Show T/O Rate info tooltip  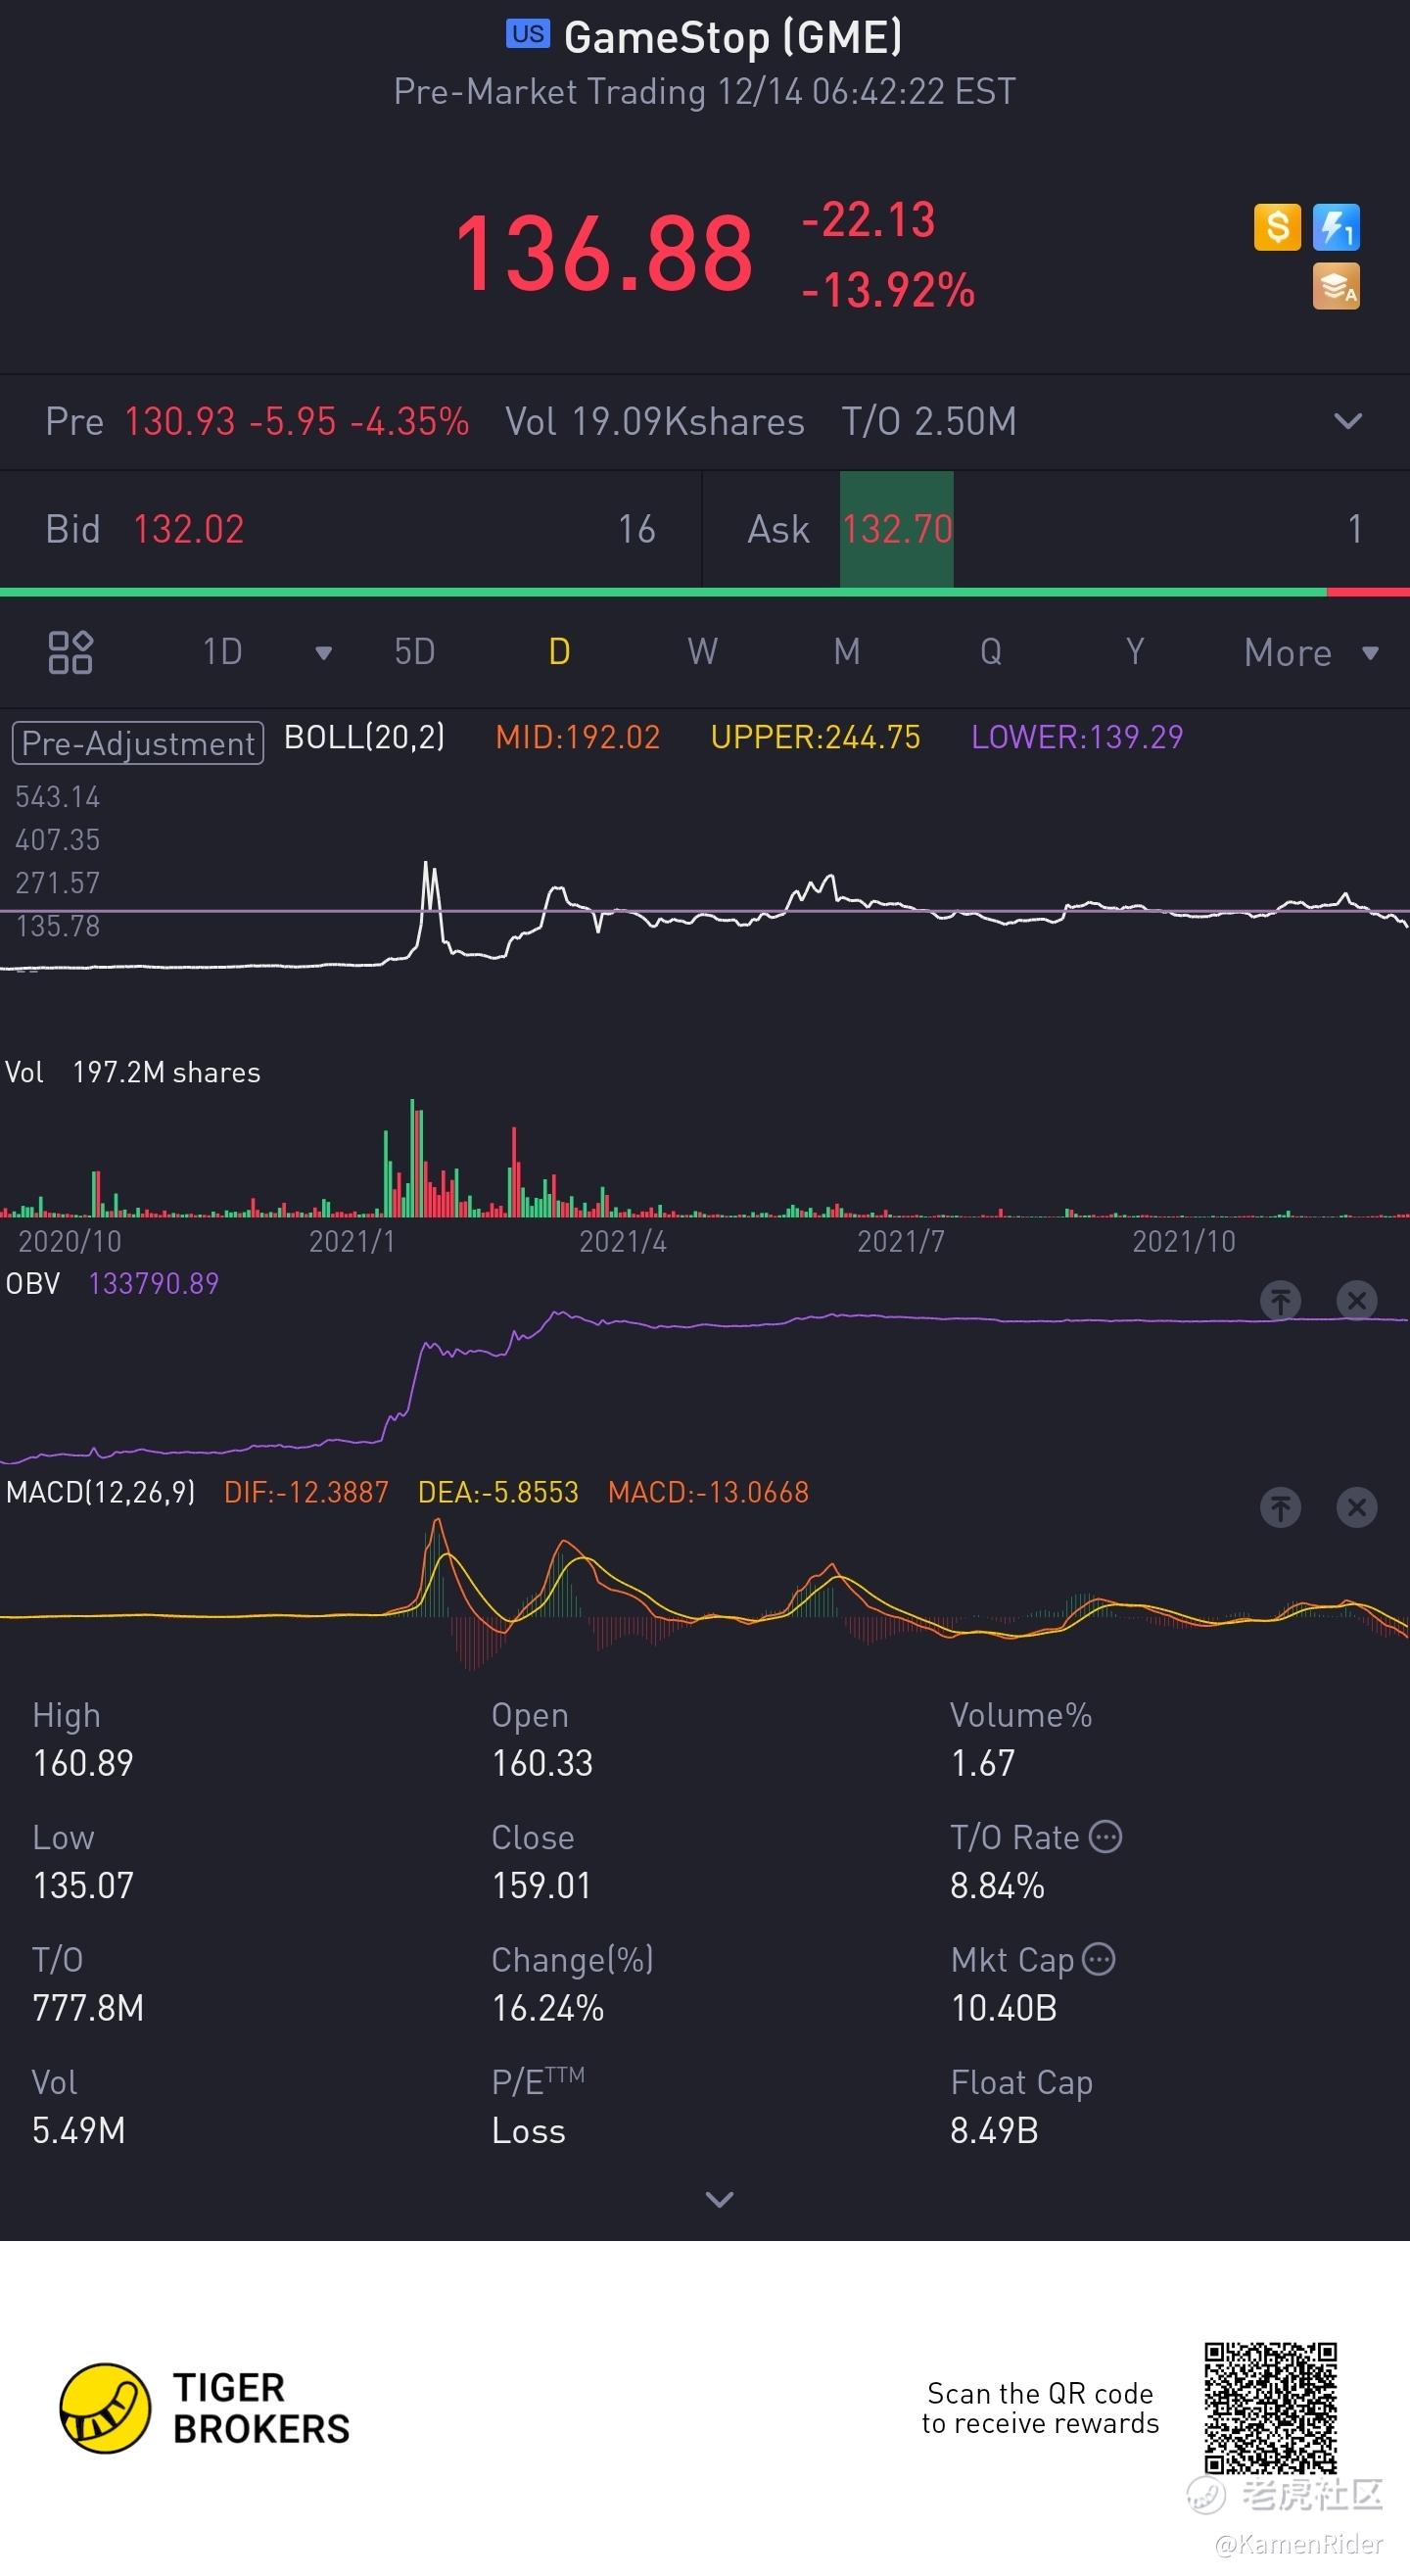(x=1105, y=1837)
